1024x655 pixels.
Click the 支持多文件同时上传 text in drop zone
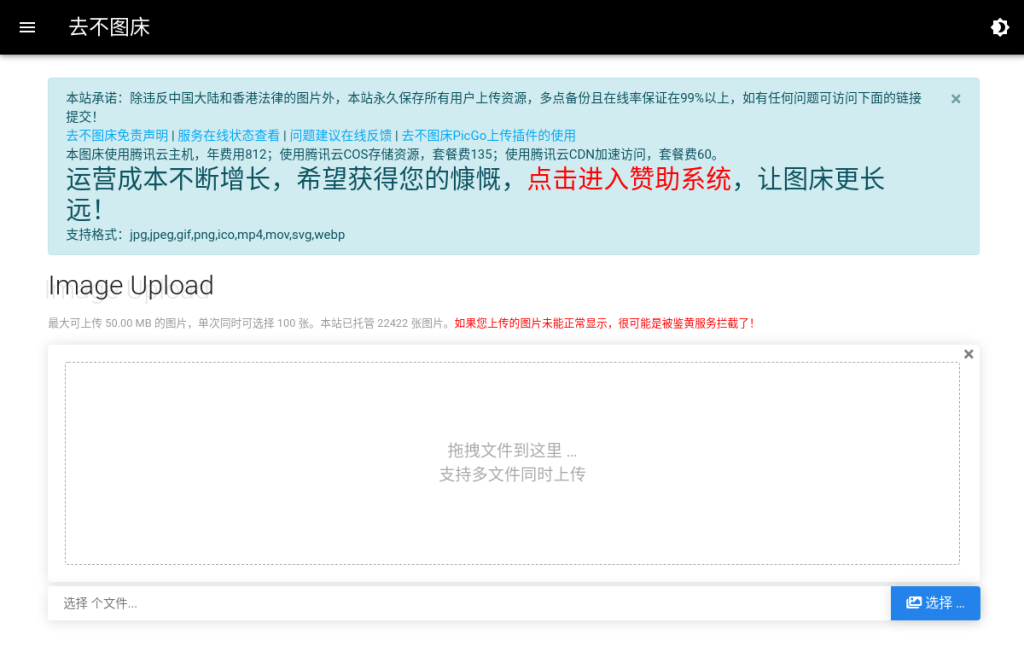click(512, 474)
